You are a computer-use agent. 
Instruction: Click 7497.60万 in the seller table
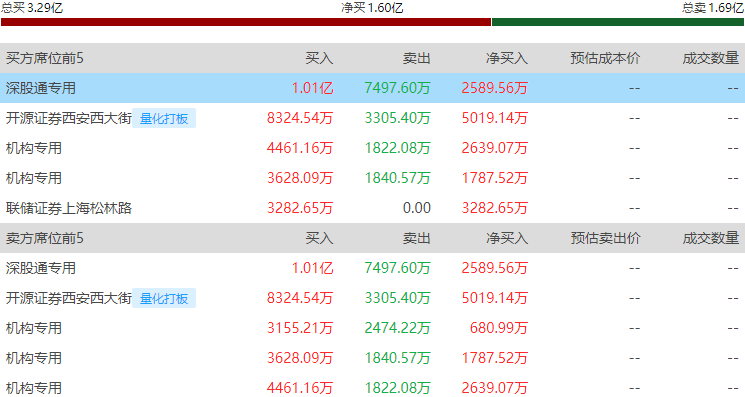click(x=397, y=268)
